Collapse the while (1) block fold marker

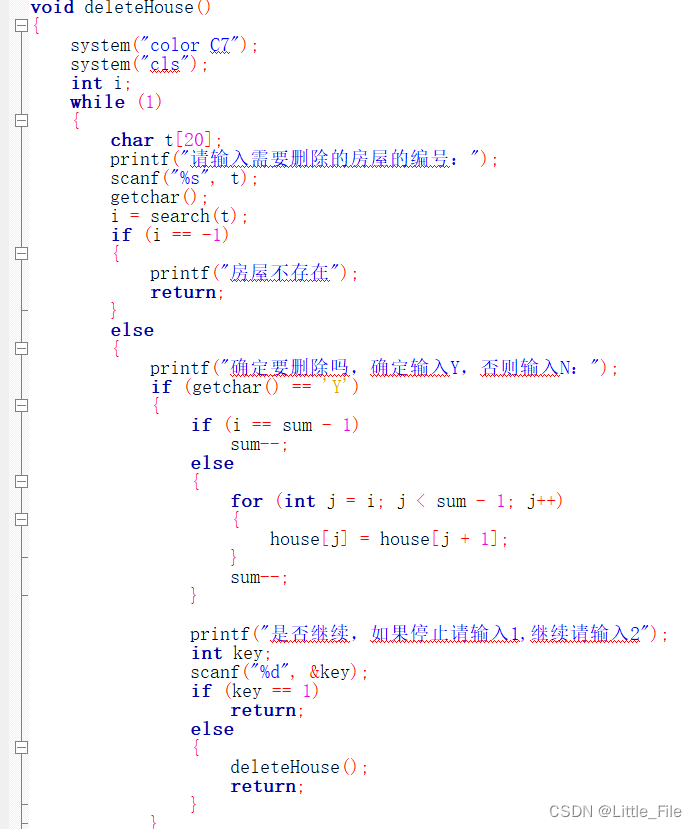(21, 121)
